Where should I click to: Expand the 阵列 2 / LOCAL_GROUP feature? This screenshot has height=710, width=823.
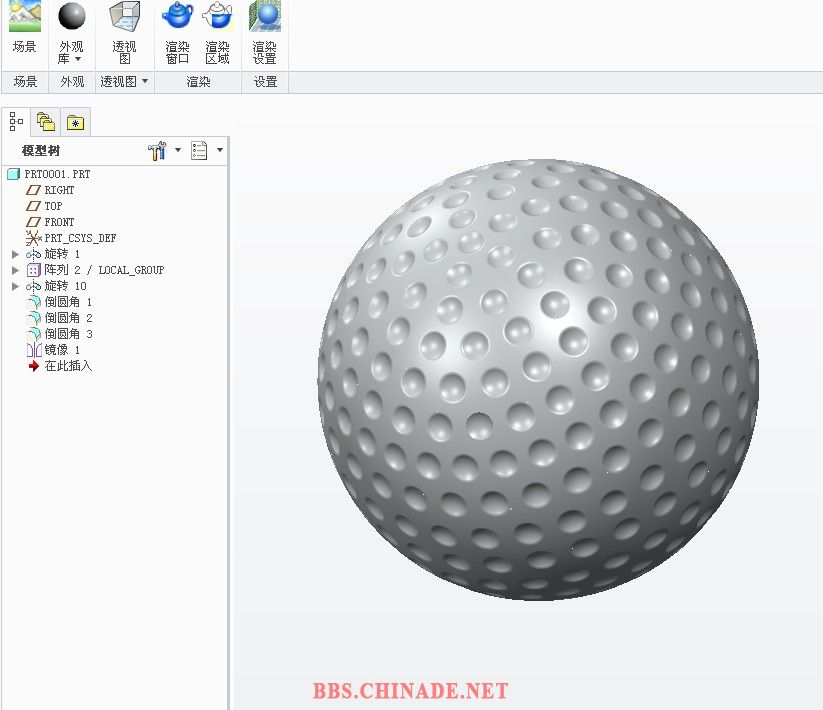(15, 270)
